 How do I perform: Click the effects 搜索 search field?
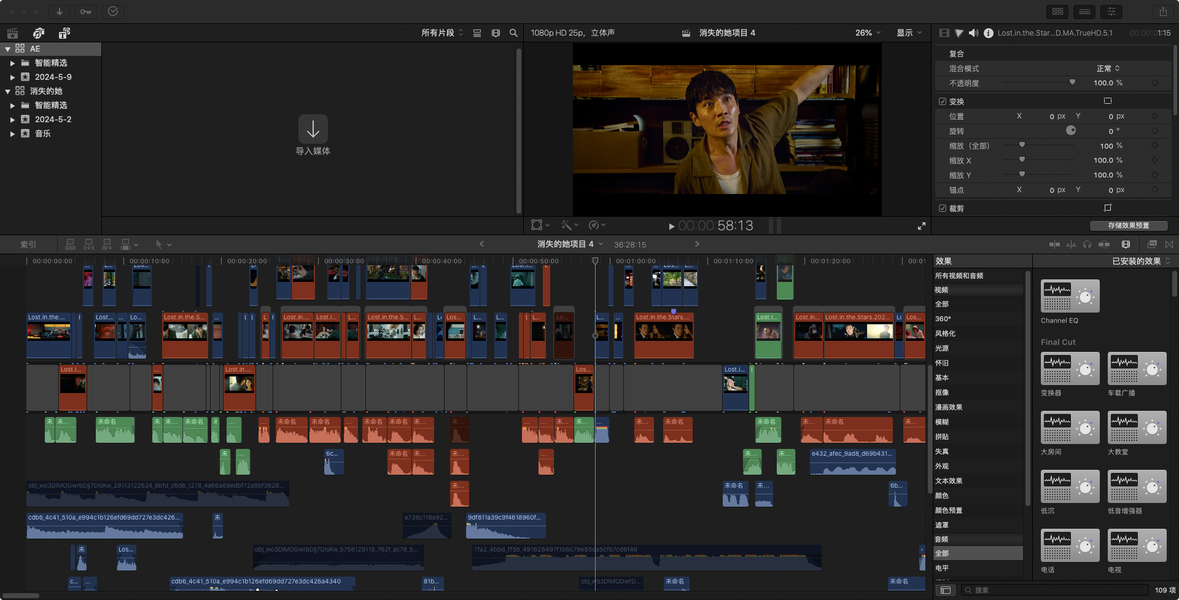pyautogui.click(x=1054, y=590)
